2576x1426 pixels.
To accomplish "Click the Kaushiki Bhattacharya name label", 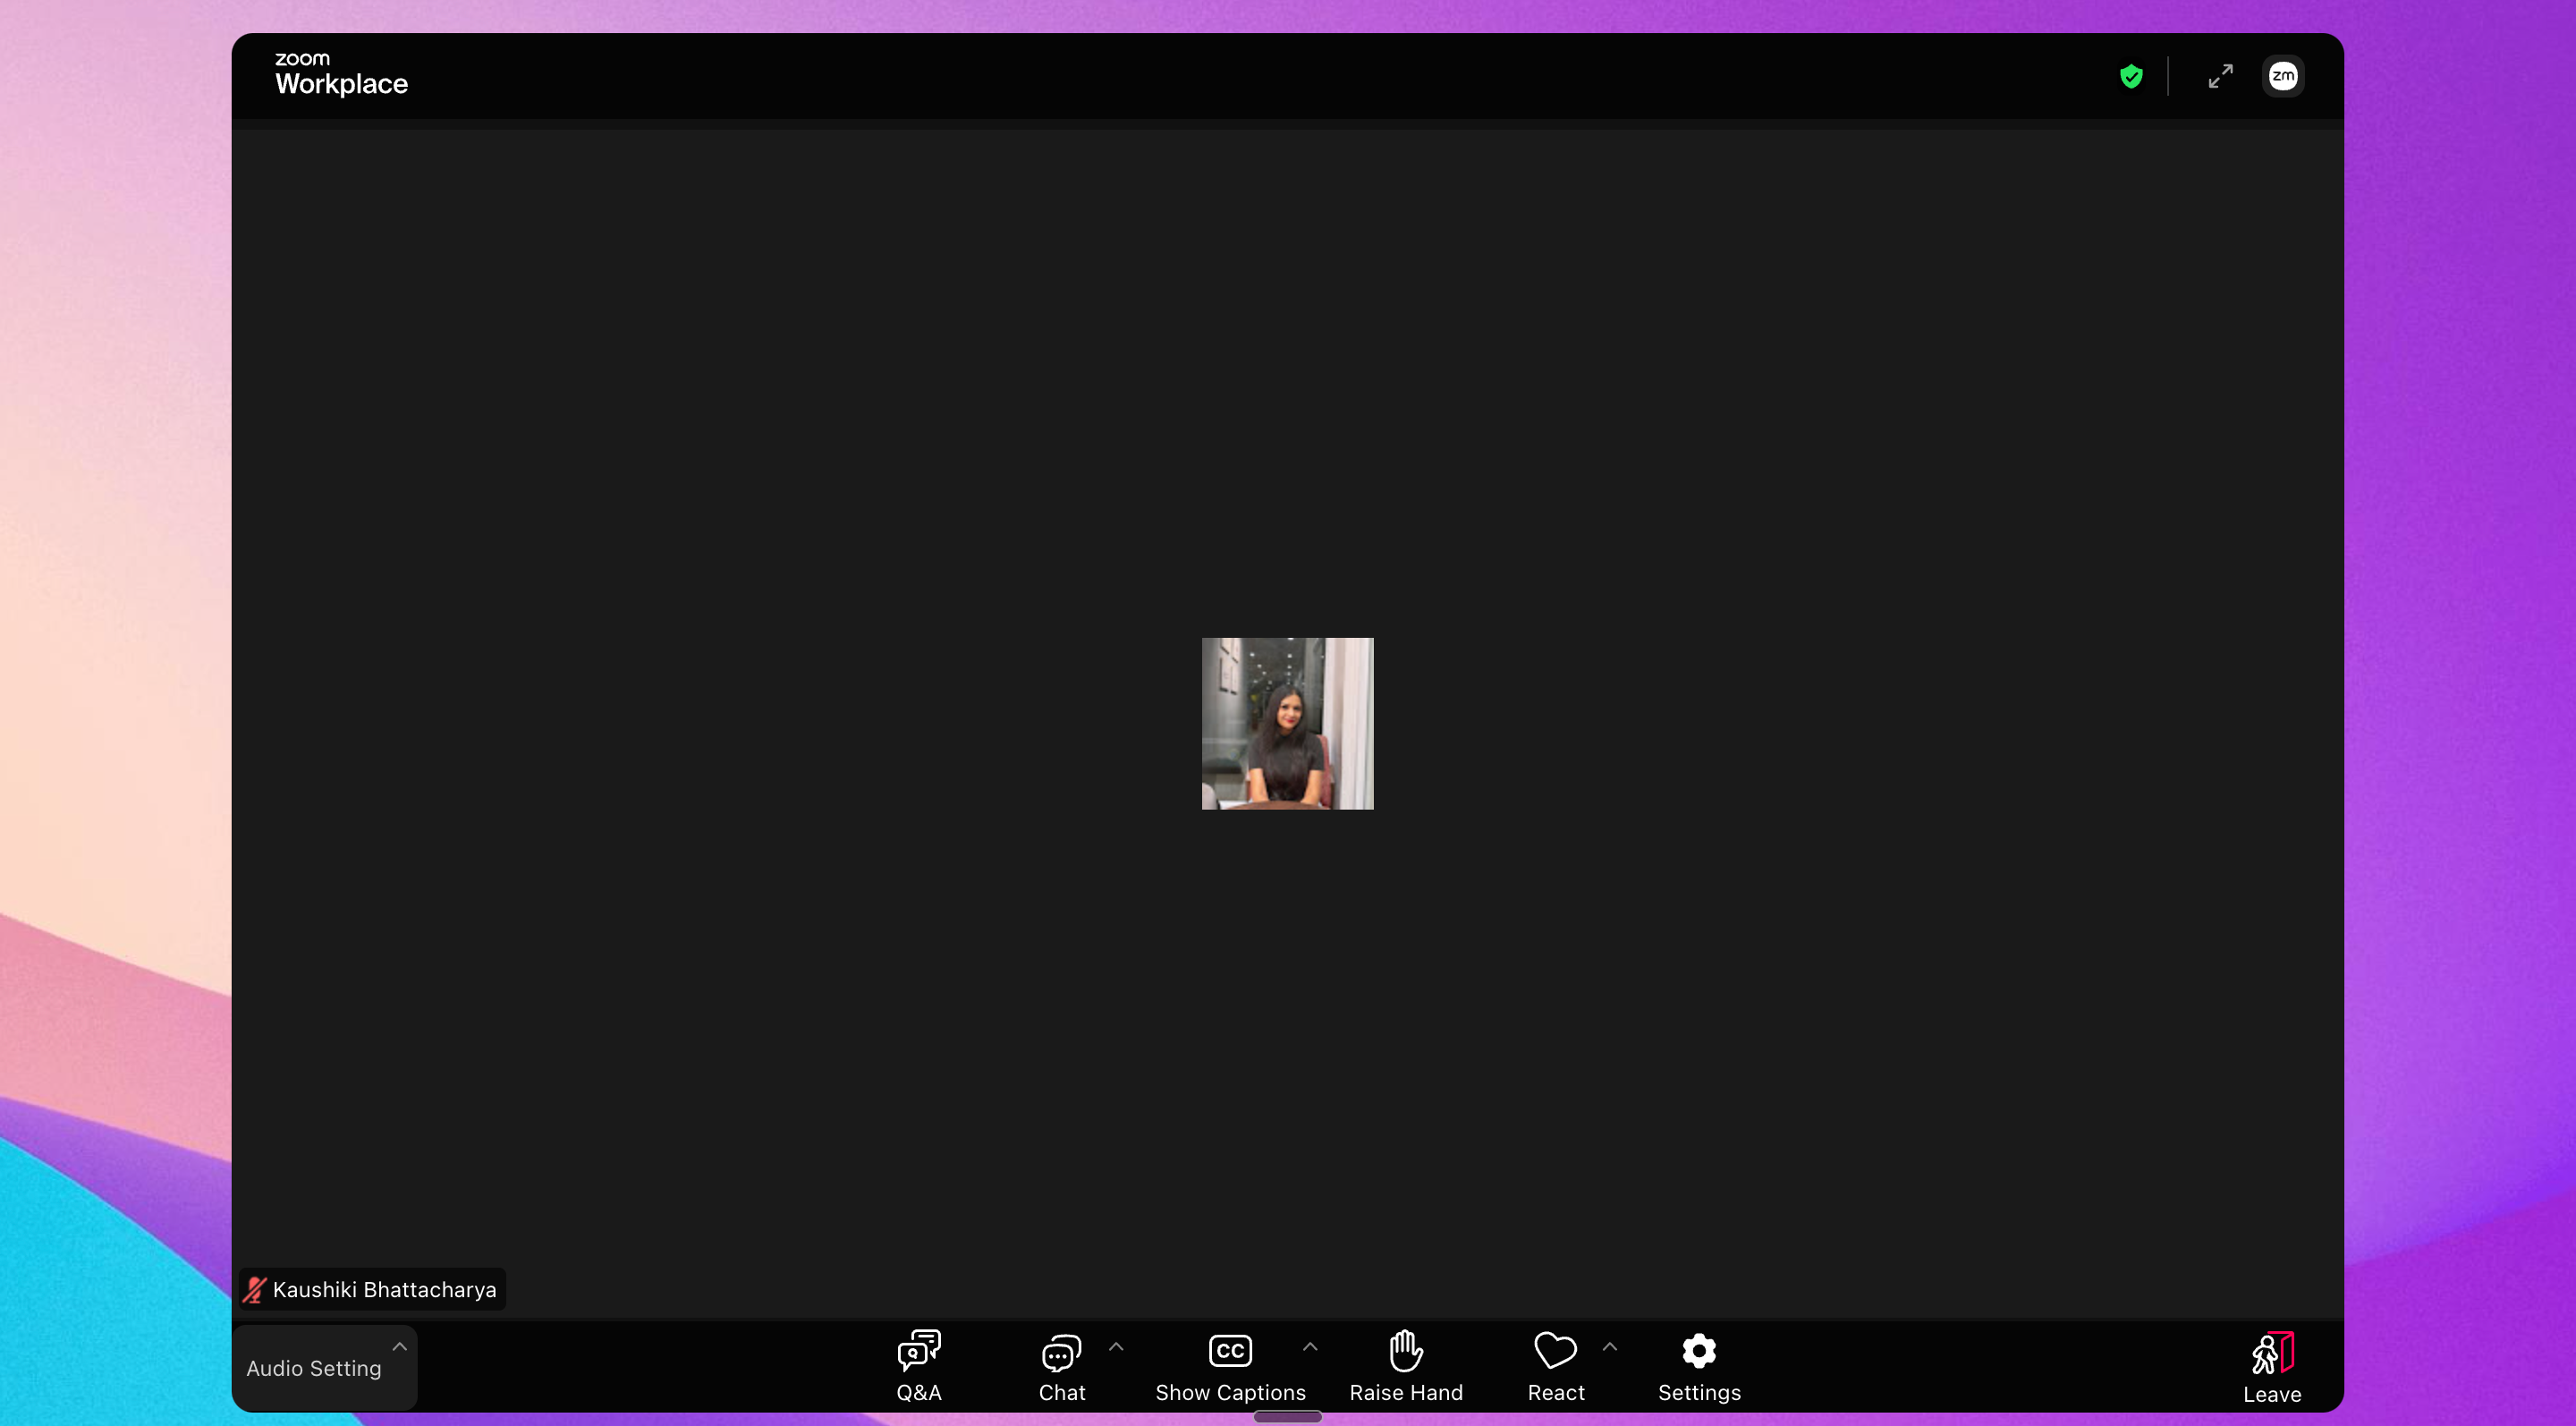I will [x=384, y=1289].
